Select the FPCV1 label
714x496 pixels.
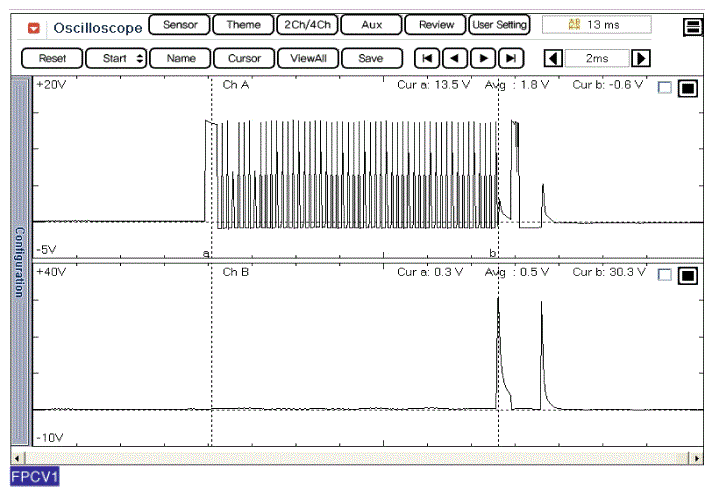coord(35,477)
